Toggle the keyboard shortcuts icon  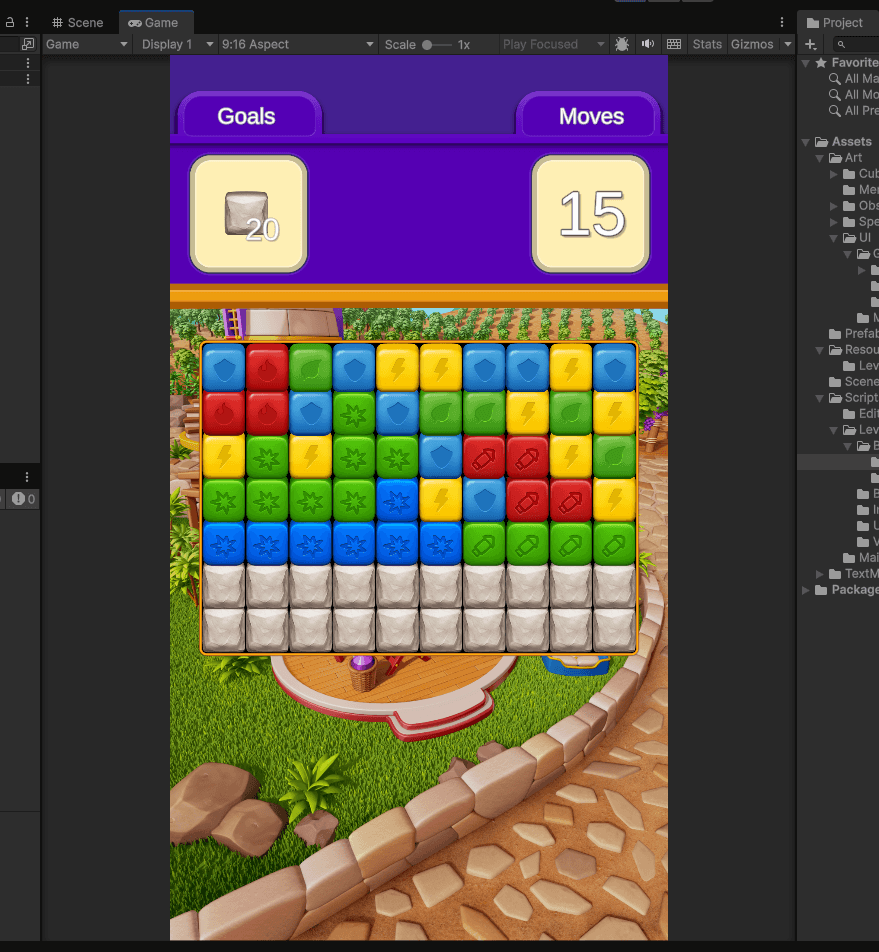point(674,44)
